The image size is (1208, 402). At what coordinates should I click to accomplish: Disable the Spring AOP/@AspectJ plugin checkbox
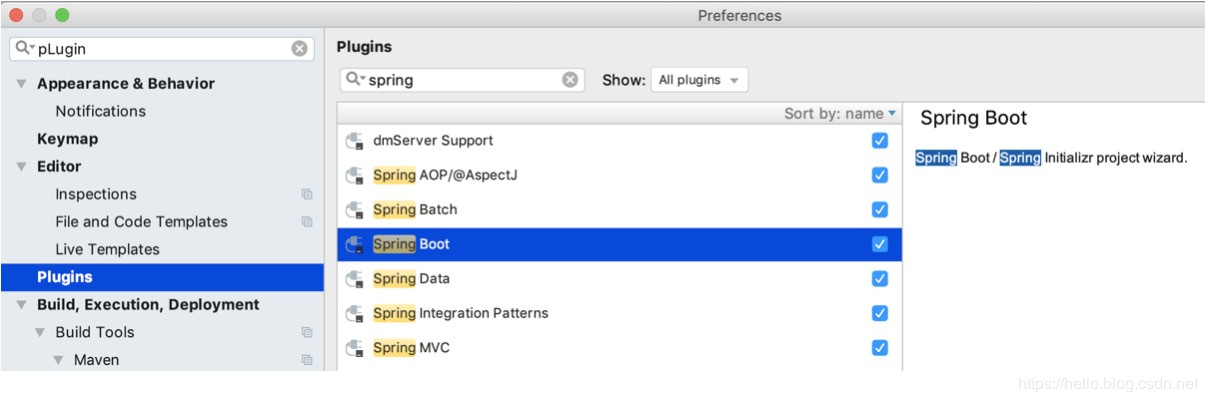880,175
